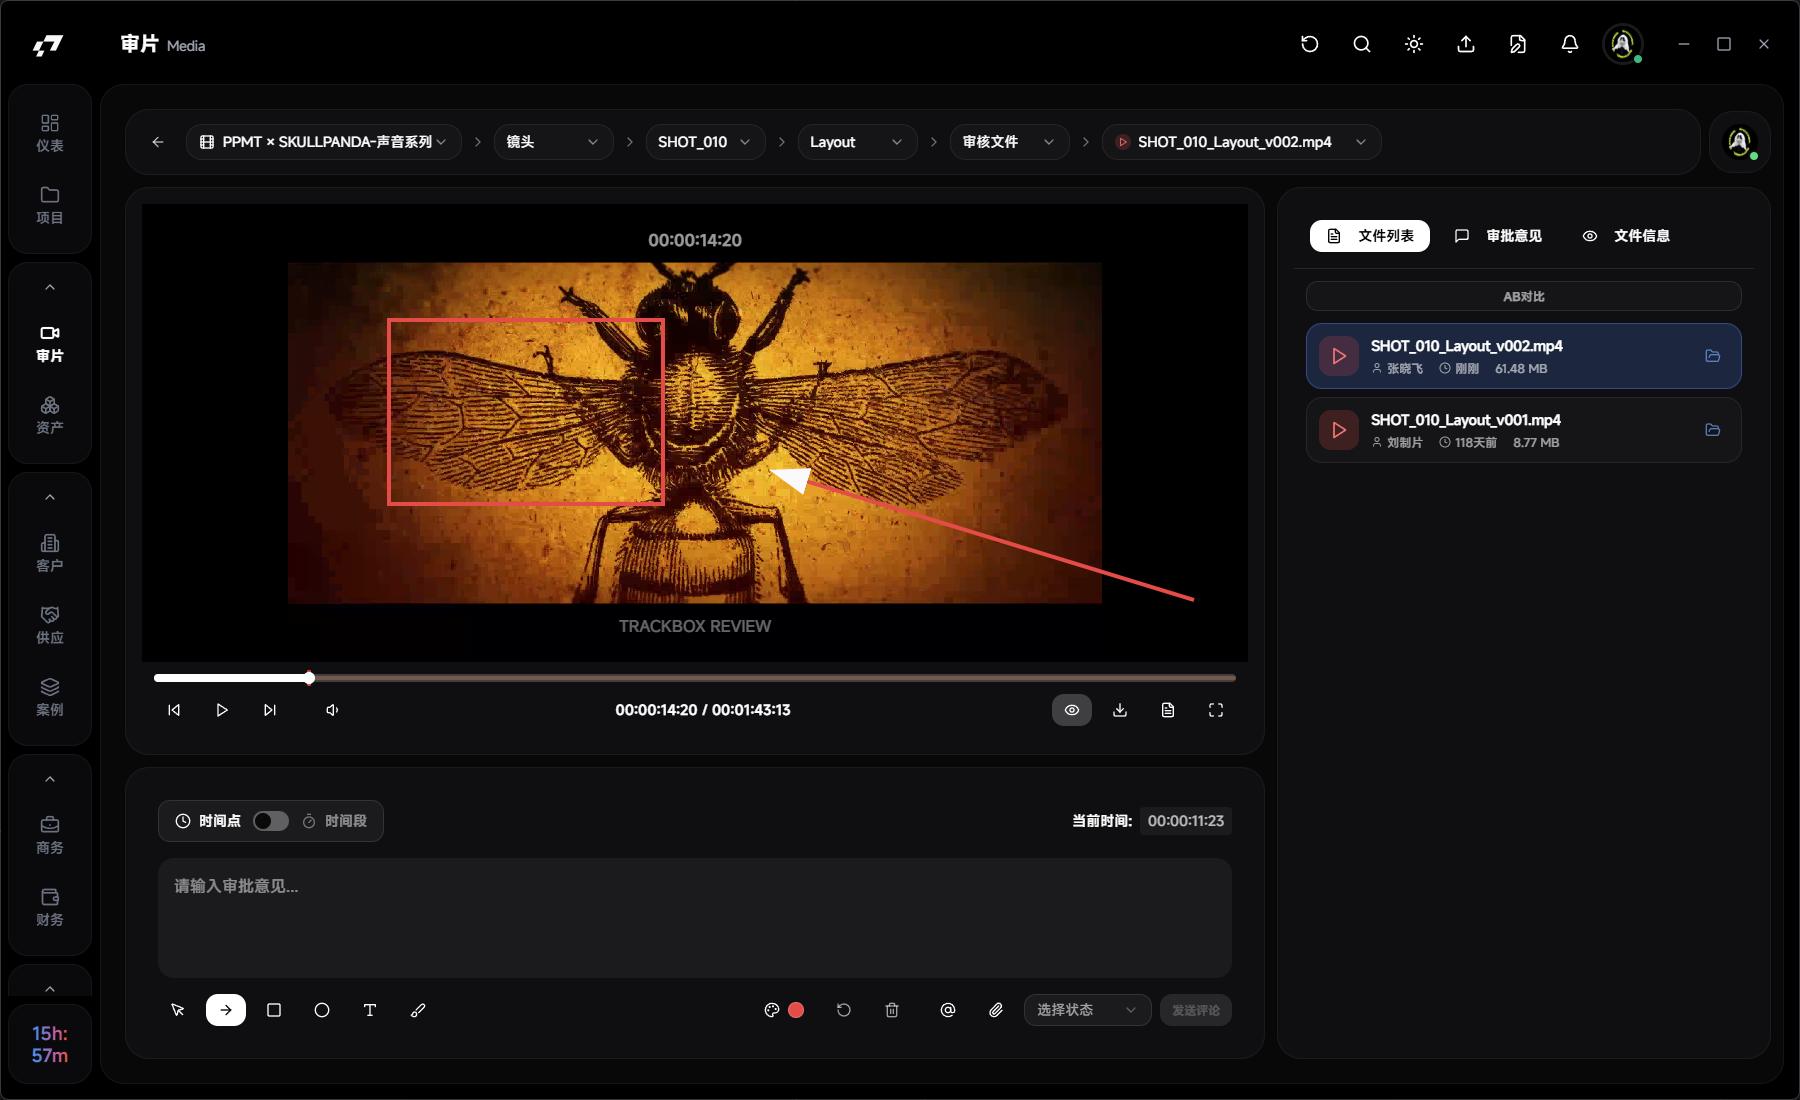1800x1100 pixels.
Task: Open the 选择状态 status dropdown
Action: click(x=1086, y=1010)
